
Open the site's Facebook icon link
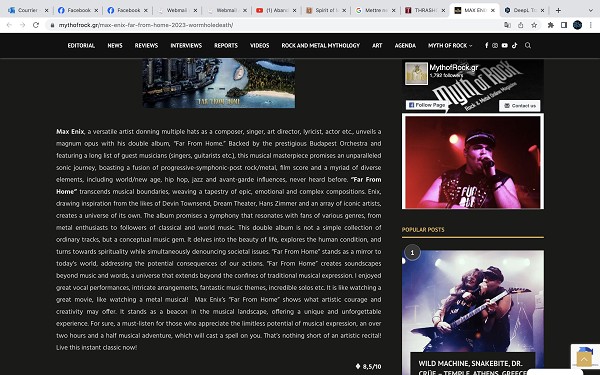point(486,45)
